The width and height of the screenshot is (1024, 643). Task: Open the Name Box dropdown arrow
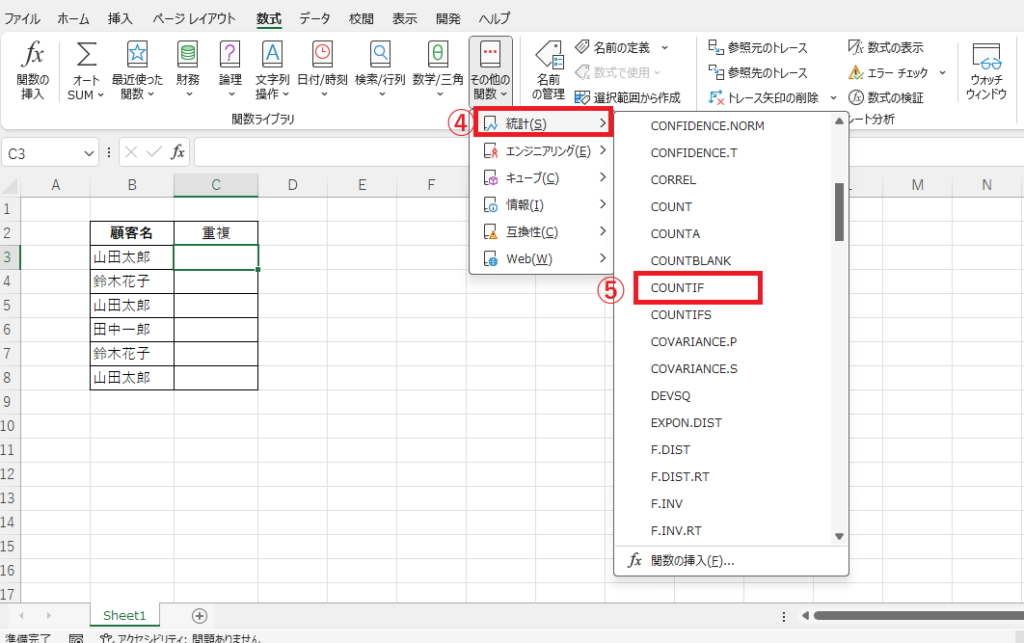pyautogui.click(x=89, y=153)
